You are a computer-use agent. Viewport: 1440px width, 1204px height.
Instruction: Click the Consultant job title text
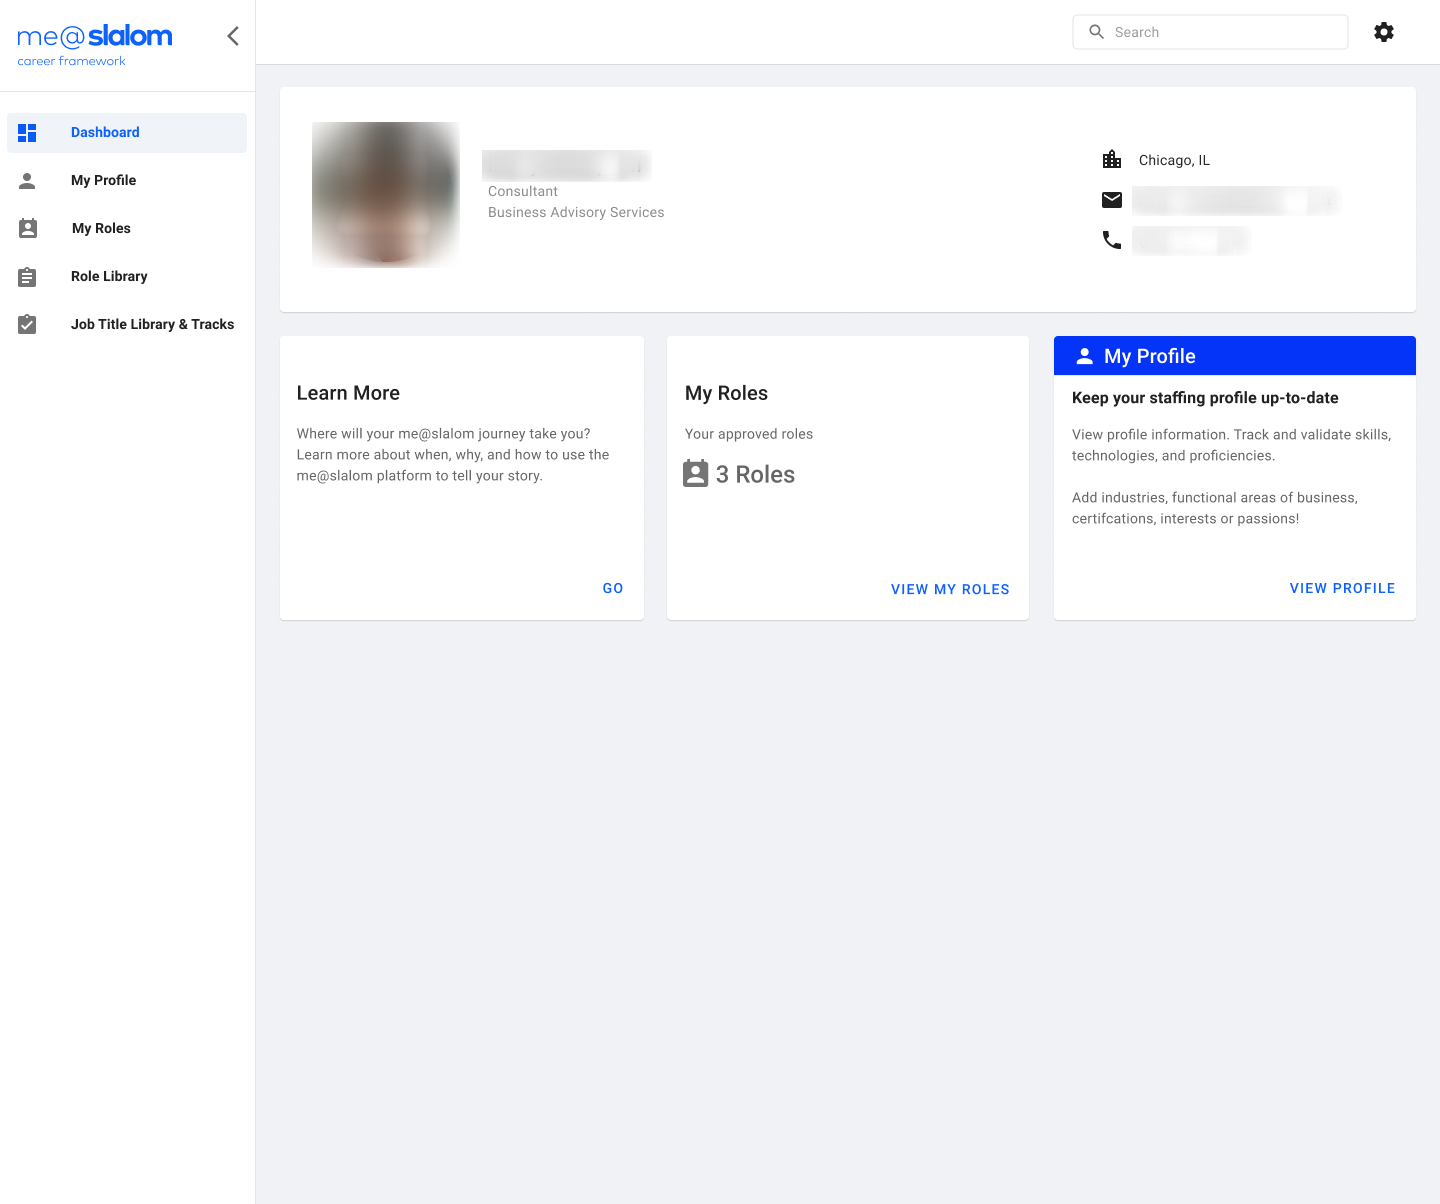pyautogui.click(x=523, y=192)
